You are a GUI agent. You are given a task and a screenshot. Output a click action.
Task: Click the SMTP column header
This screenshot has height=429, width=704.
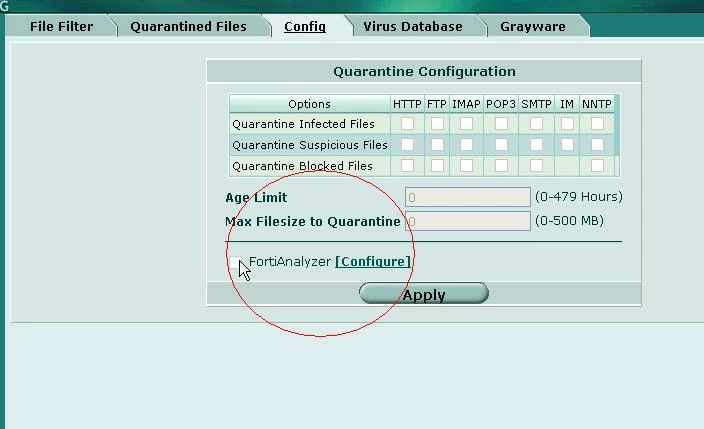point(536,104)
